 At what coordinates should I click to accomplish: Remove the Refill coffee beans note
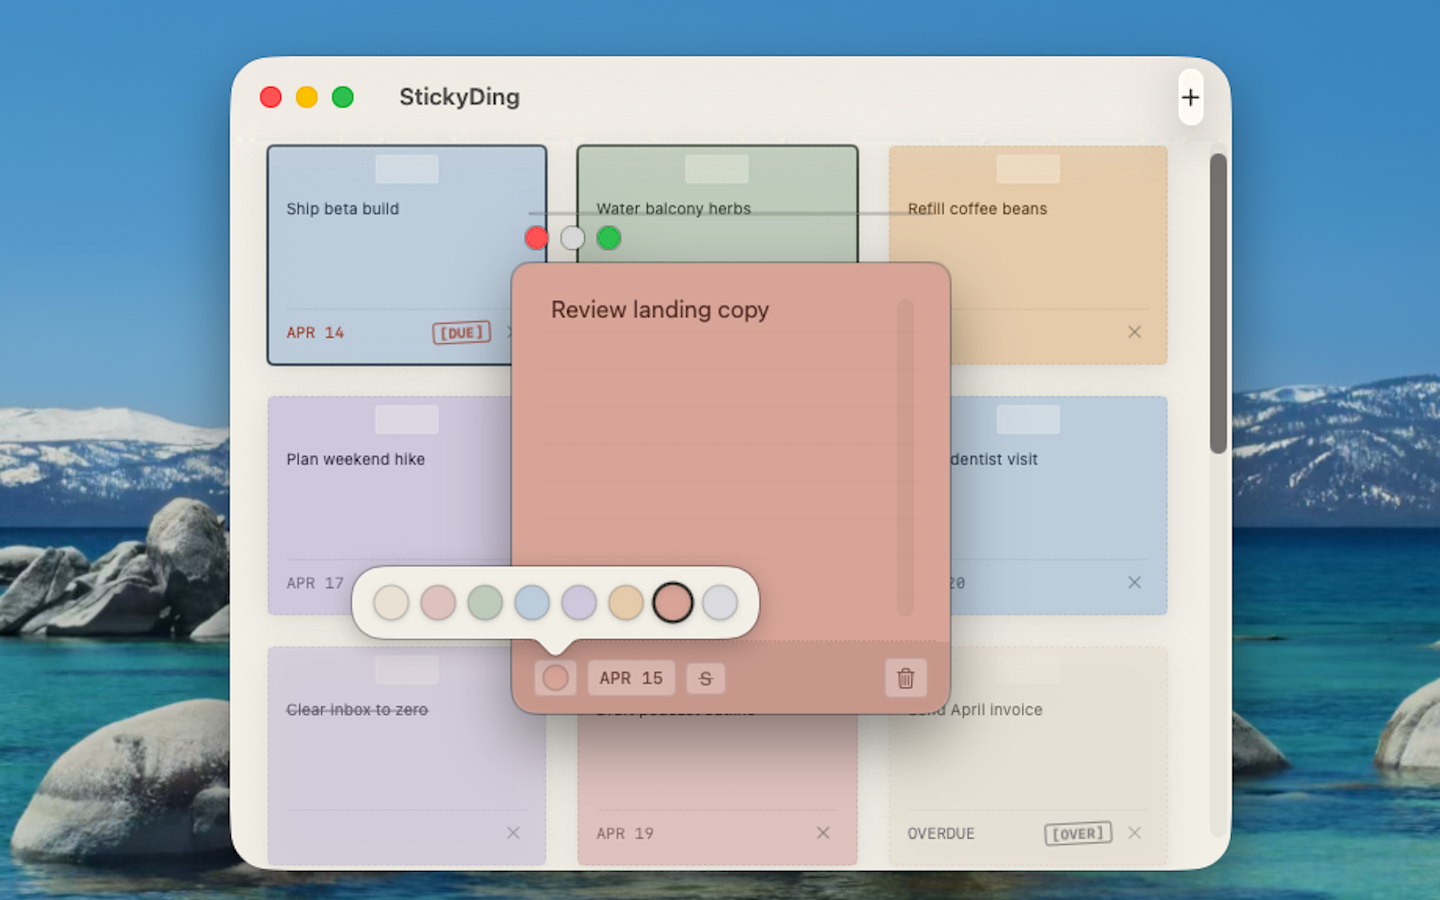tap(1134, 332)
